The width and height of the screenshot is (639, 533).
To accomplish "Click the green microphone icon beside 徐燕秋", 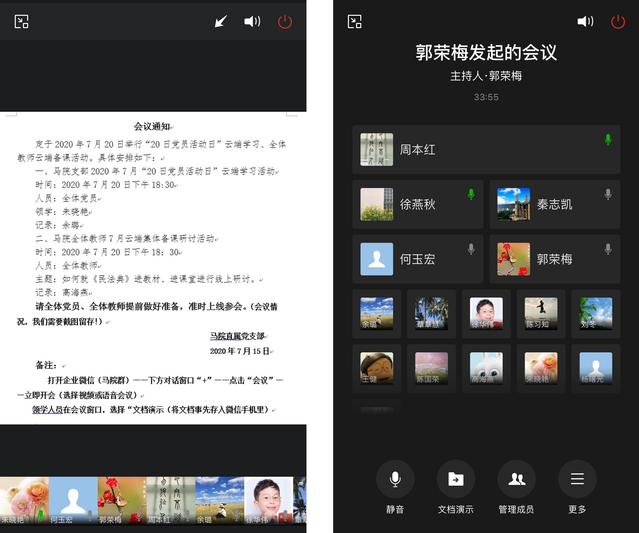I will click(471, 194).
